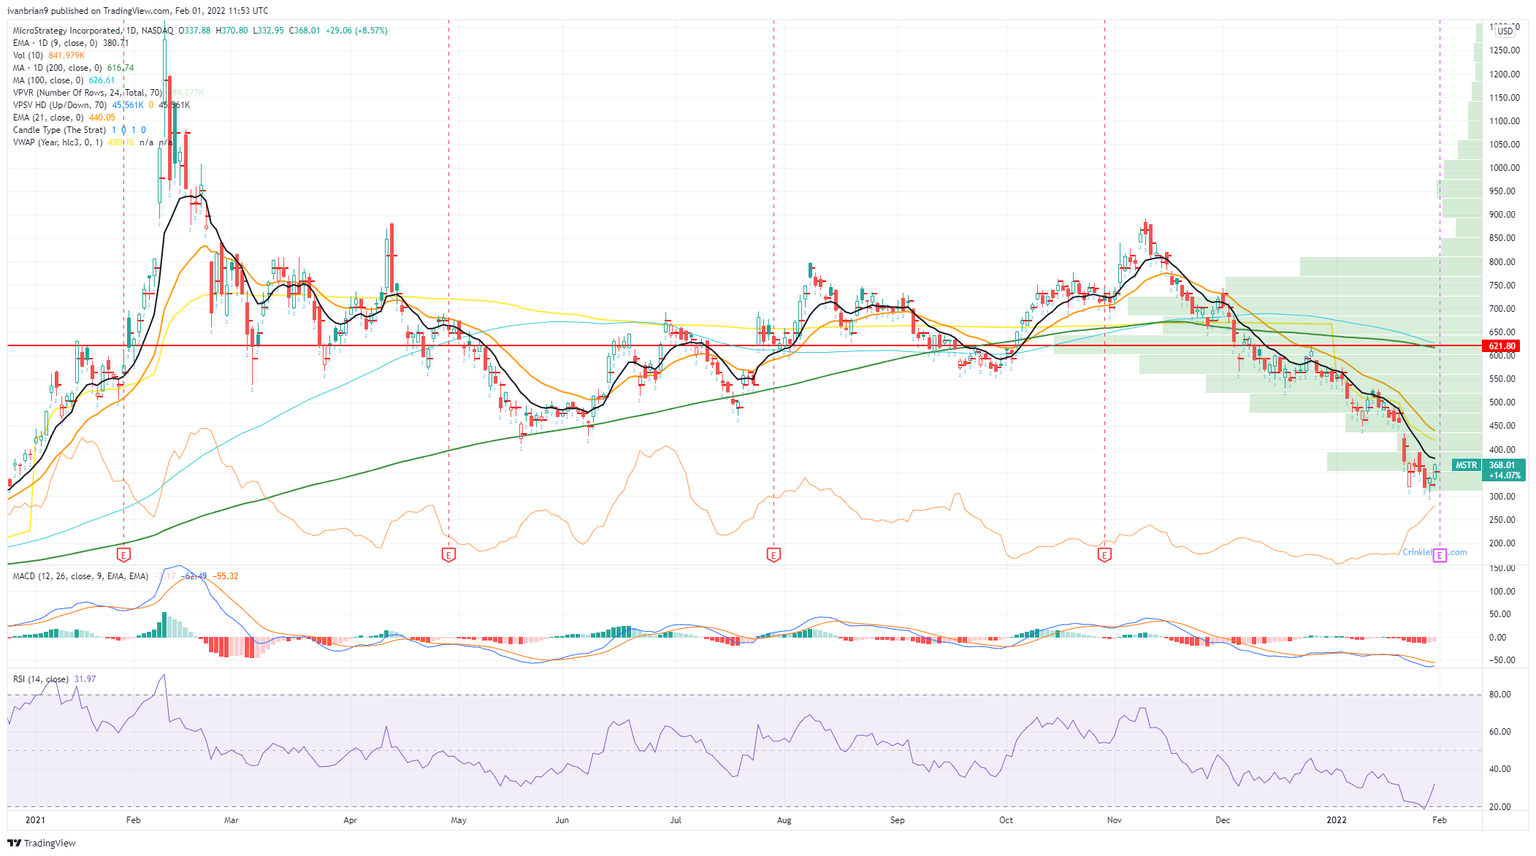Select the Vol (10) indicator legend

[x=28, y=55]
